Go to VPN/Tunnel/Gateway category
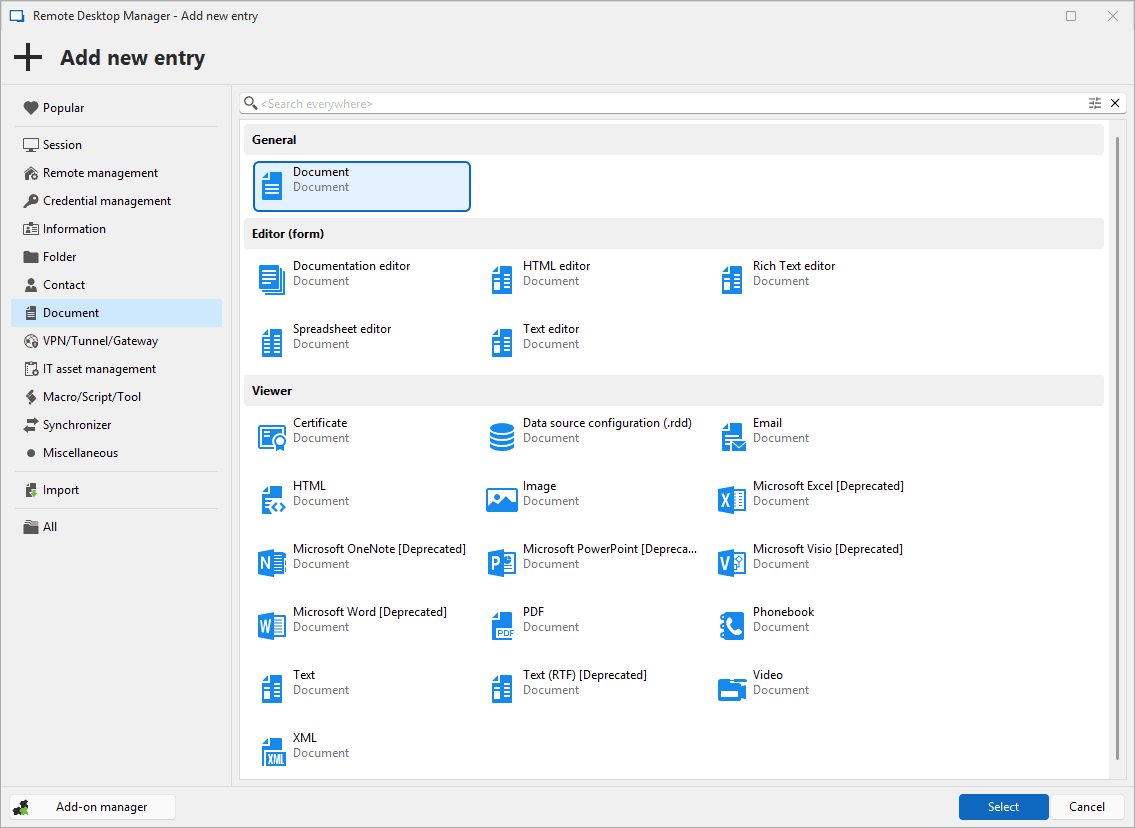The width and height of the screenshot is (1135, 828). point(100,341)
